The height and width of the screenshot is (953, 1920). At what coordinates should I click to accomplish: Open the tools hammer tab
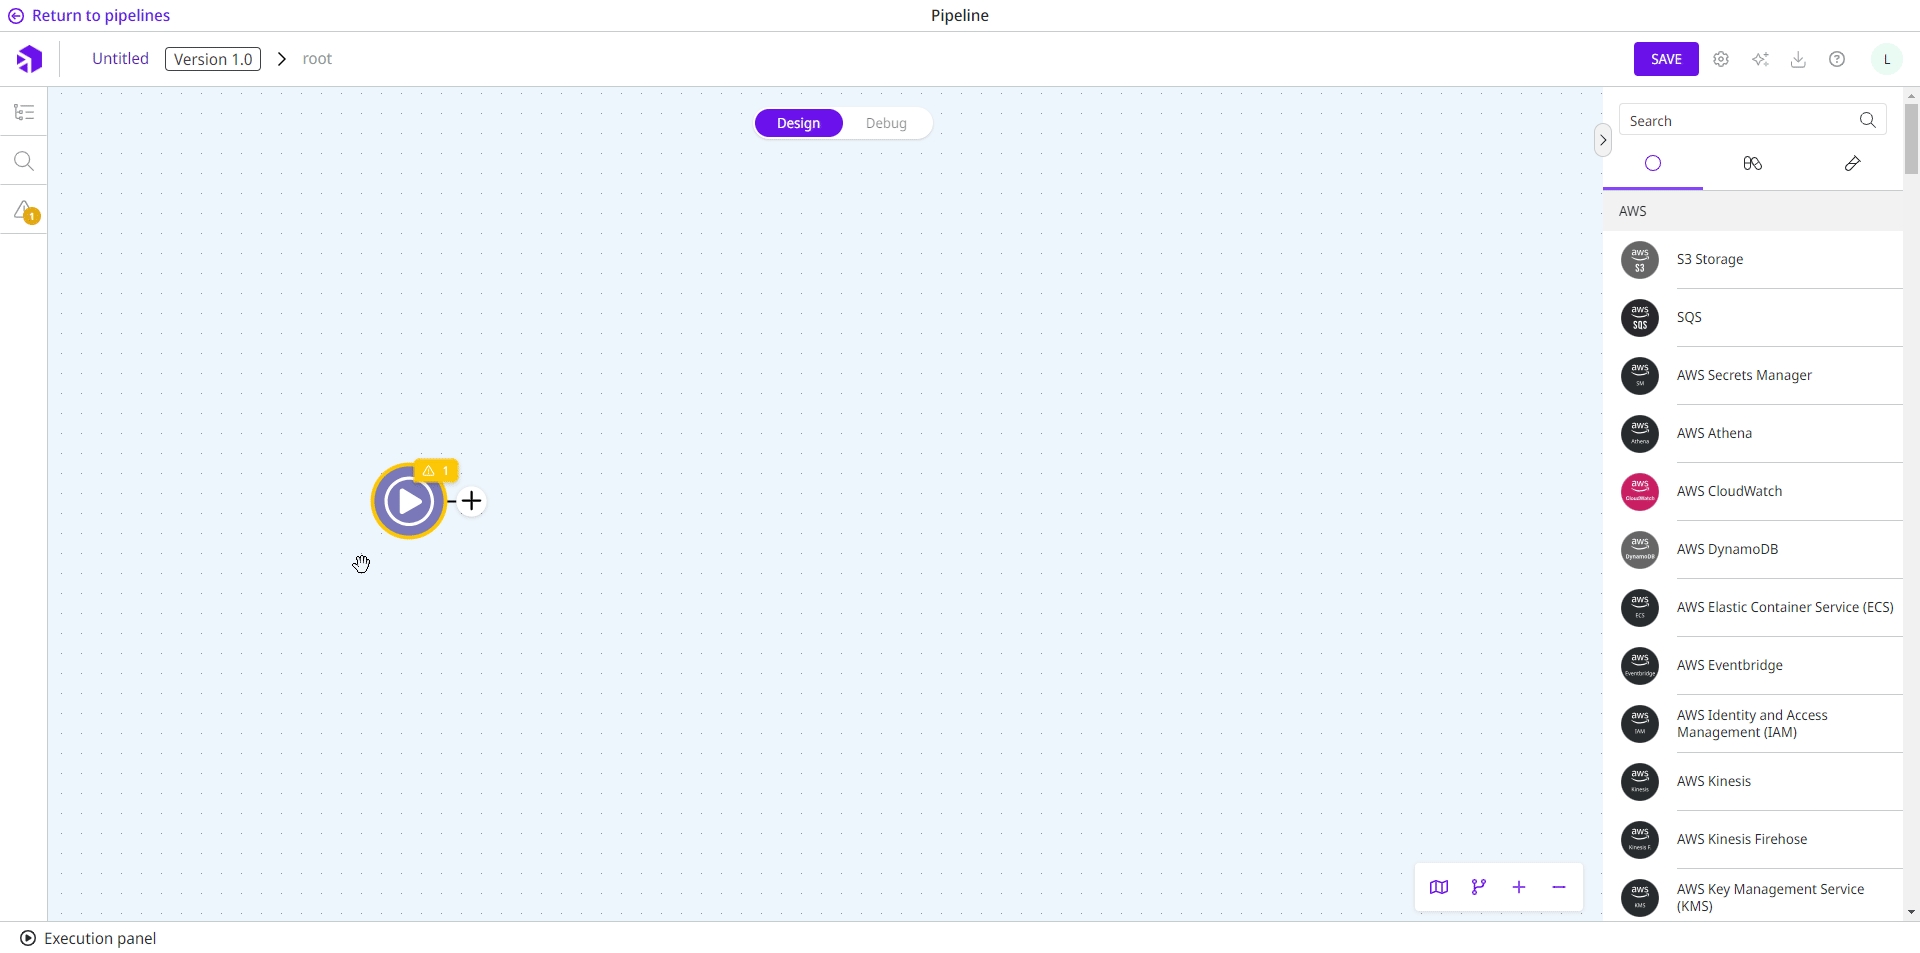coord(1852,163)
